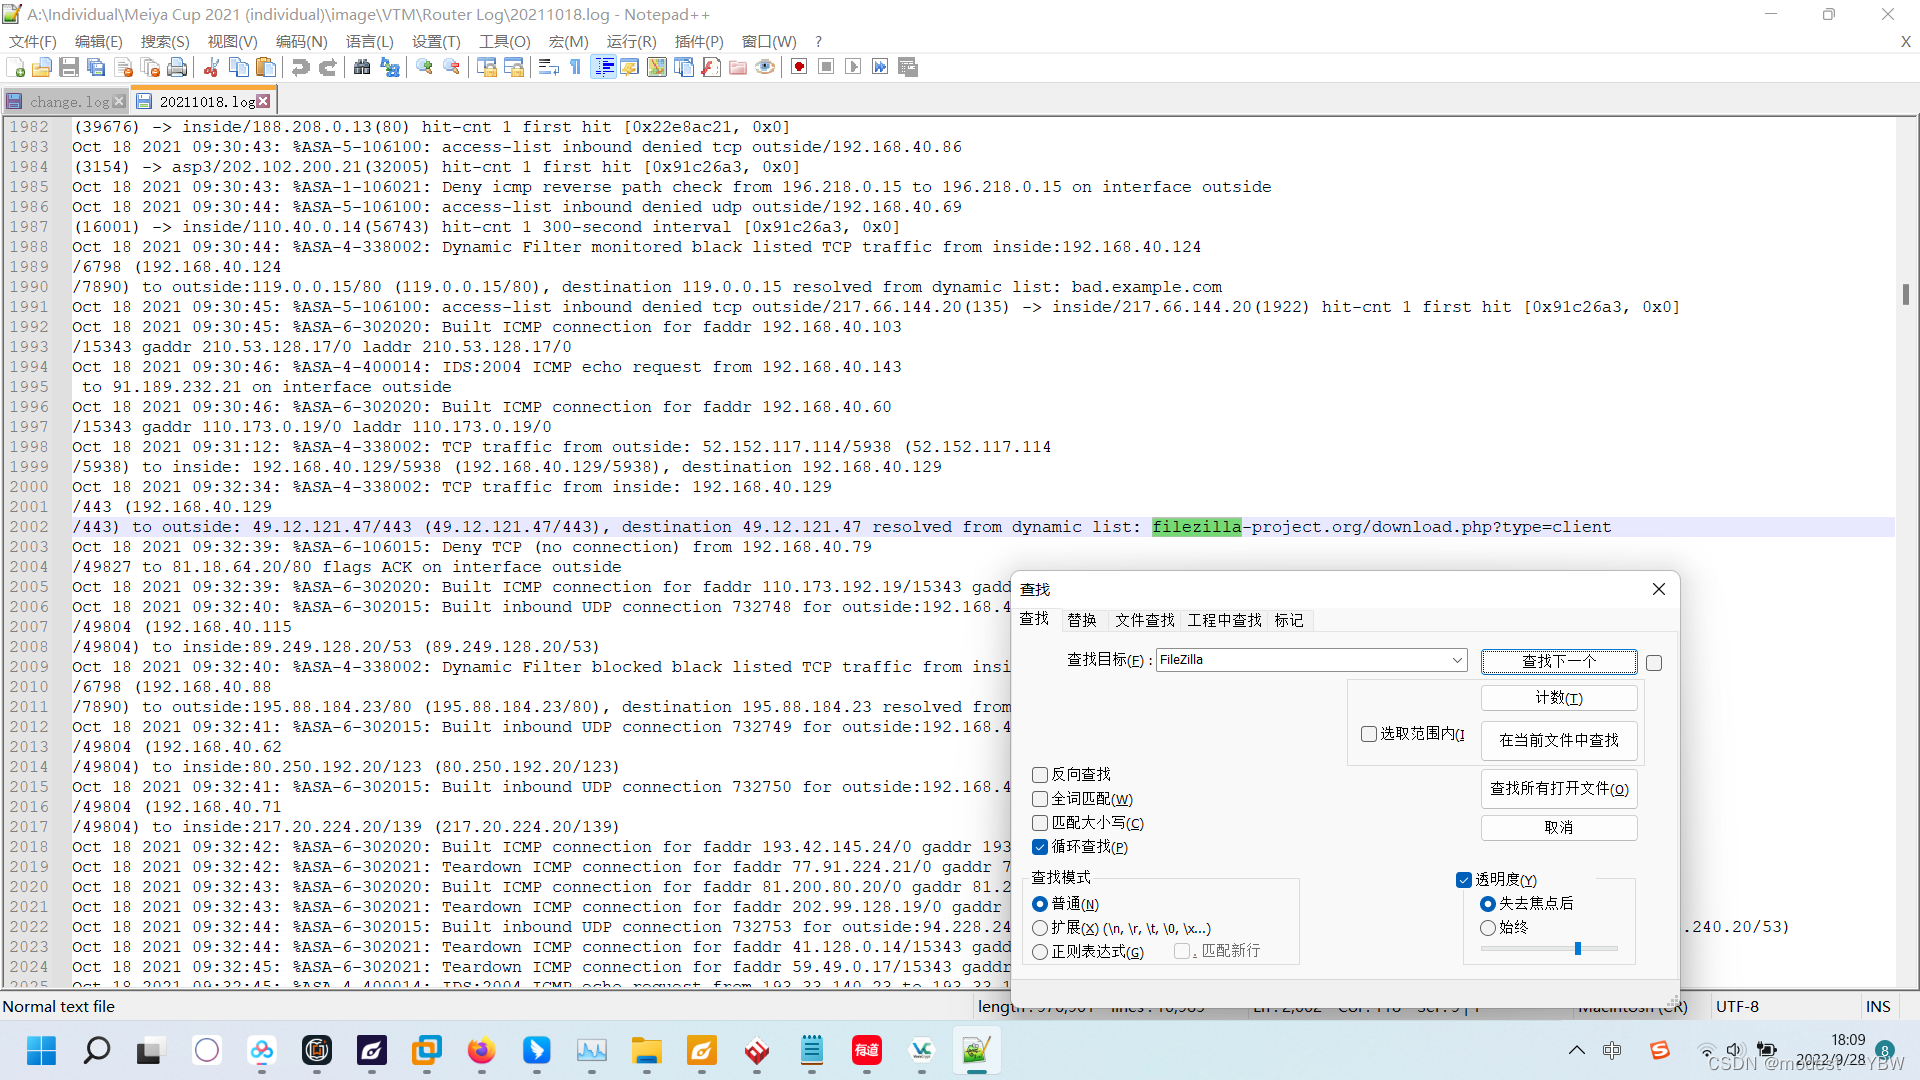Click the Start macro recording icon
1920x1080 pixels.
tap(799, 67)
